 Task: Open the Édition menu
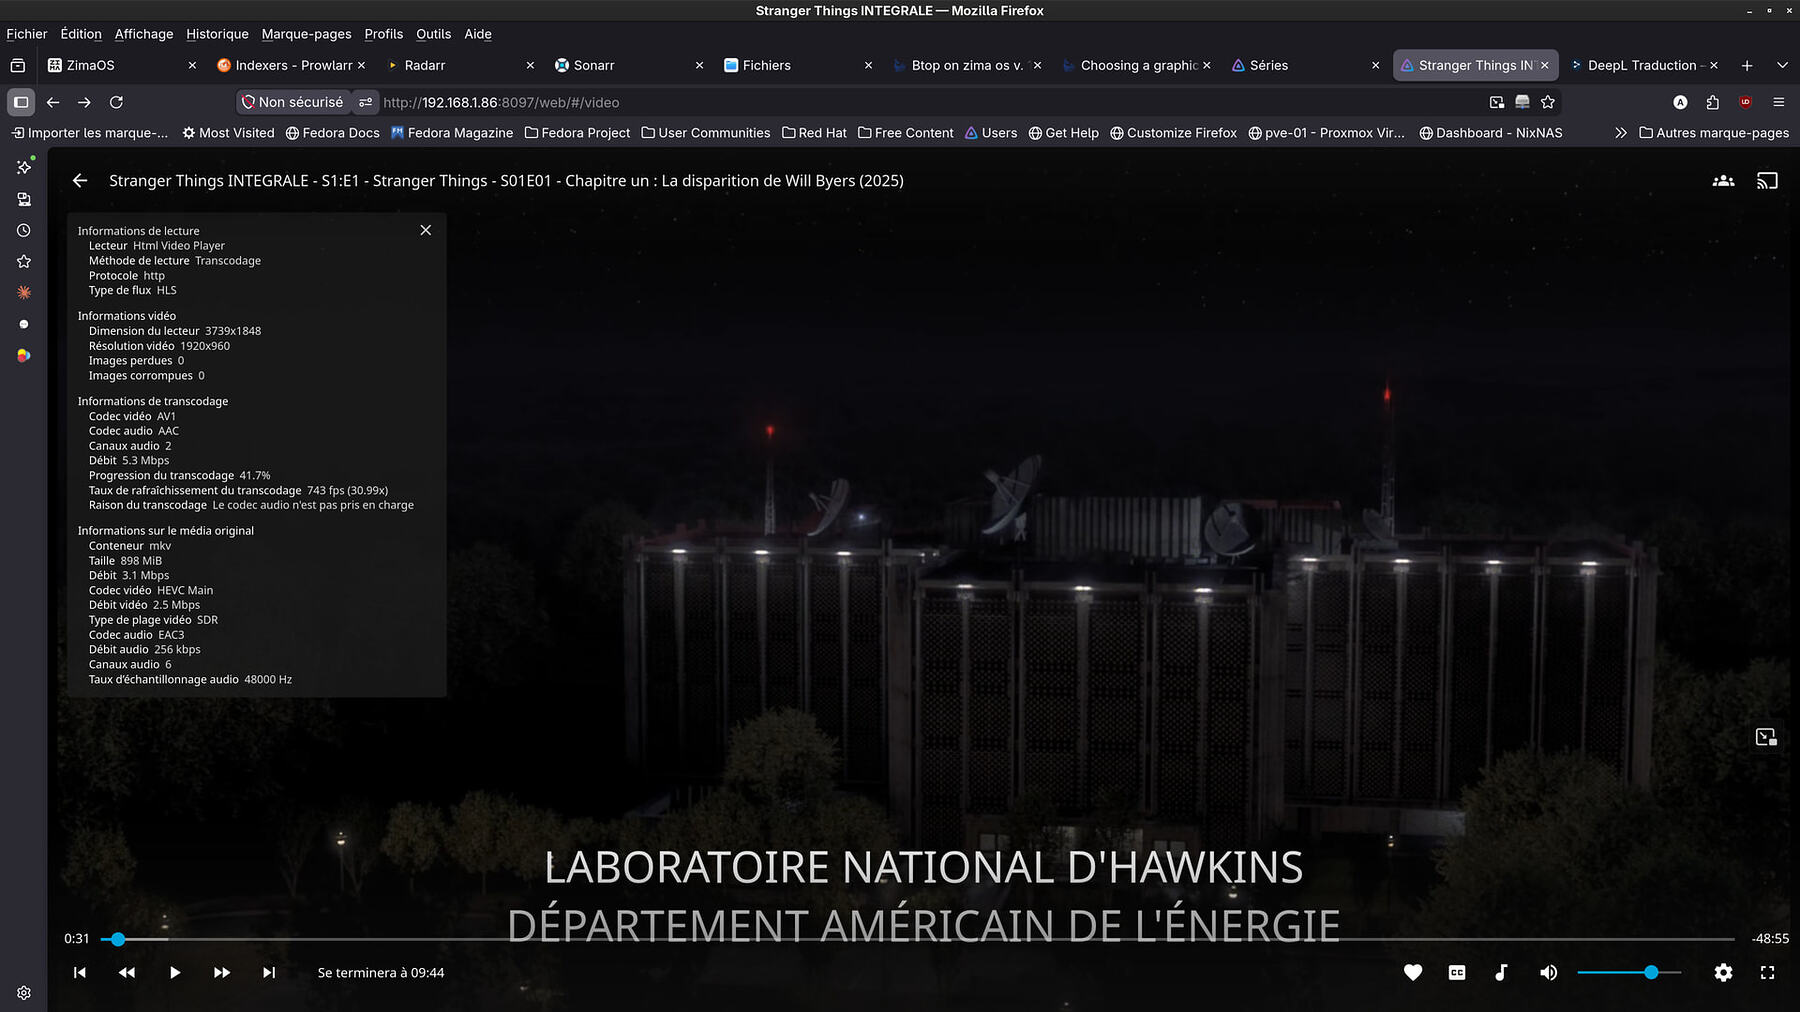(x=81, y=34)
